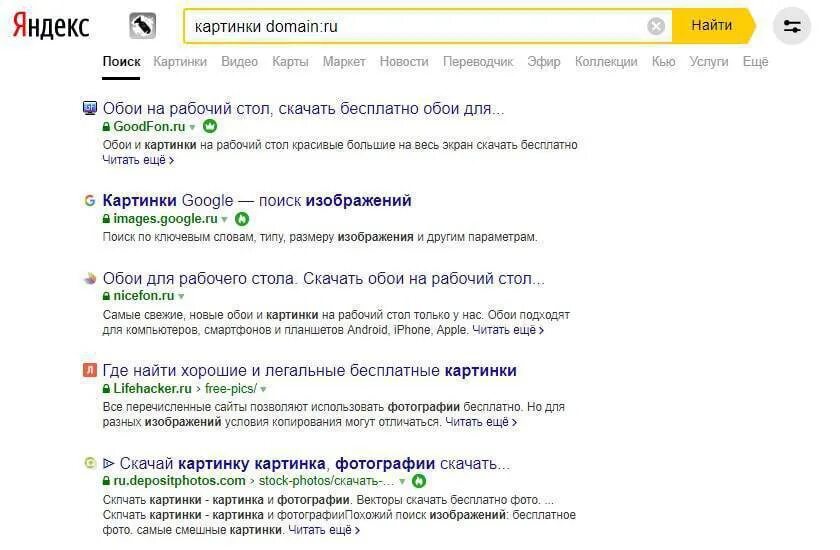Click green badge icon next to GoodFon.ru
The image size is (840, 550).
(210, 126)
